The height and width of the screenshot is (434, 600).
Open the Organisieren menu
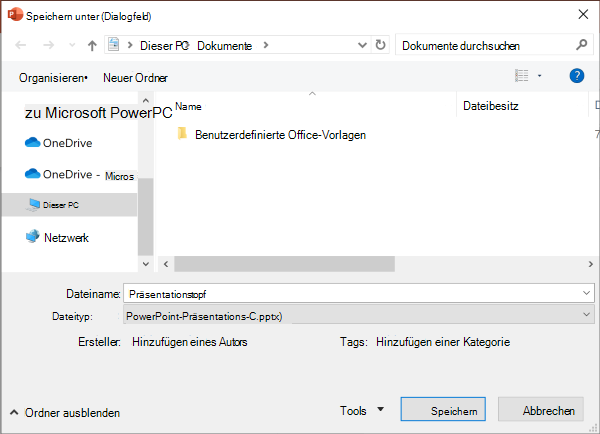tap(53, 78)
